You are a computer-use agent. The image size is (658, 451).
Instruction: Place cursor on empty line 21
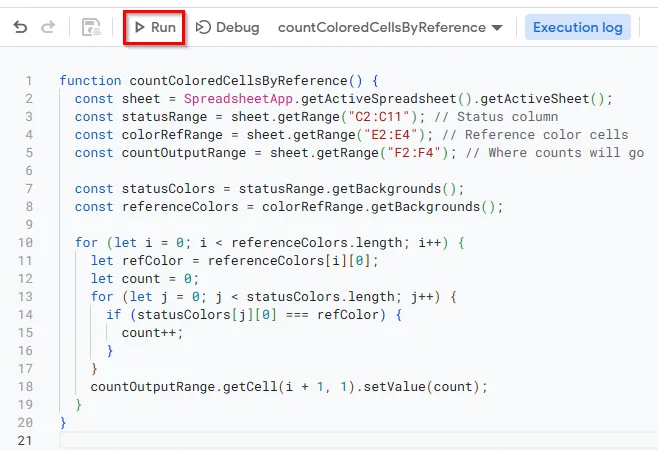coord(357,441)
